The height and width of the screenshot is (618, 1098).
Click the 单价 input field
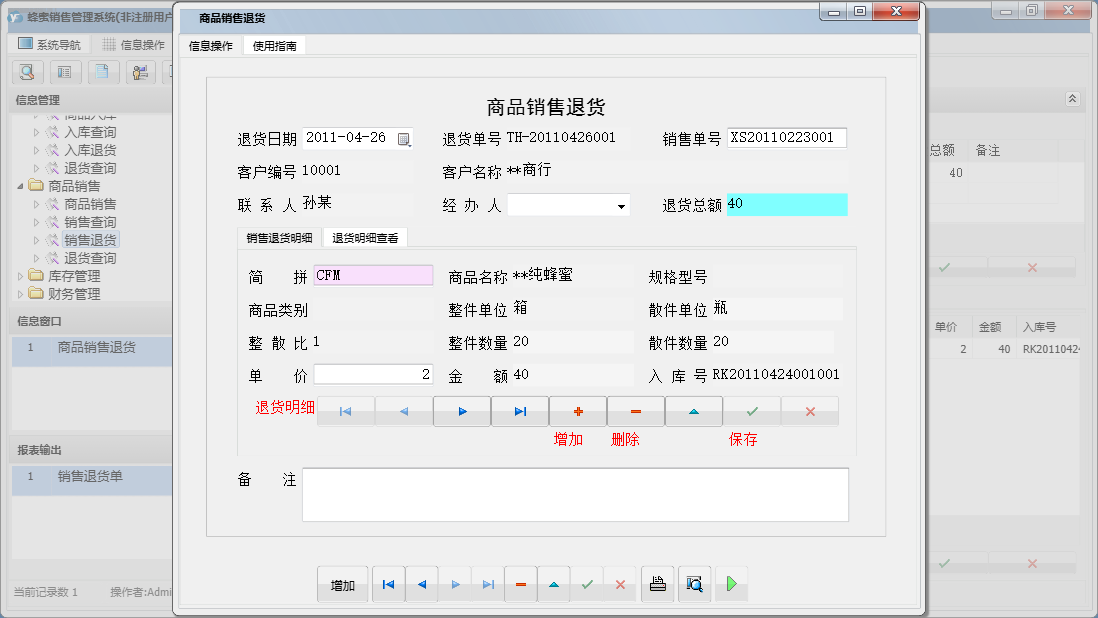[373, 374]
